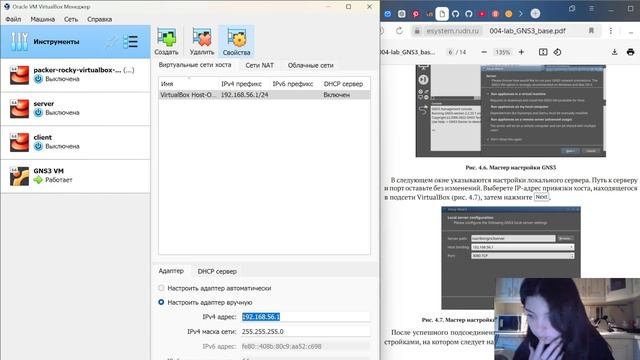This screenshot has width=640, height=360.
Task: Click the 135% zoom level field
Action: point(502,52)
